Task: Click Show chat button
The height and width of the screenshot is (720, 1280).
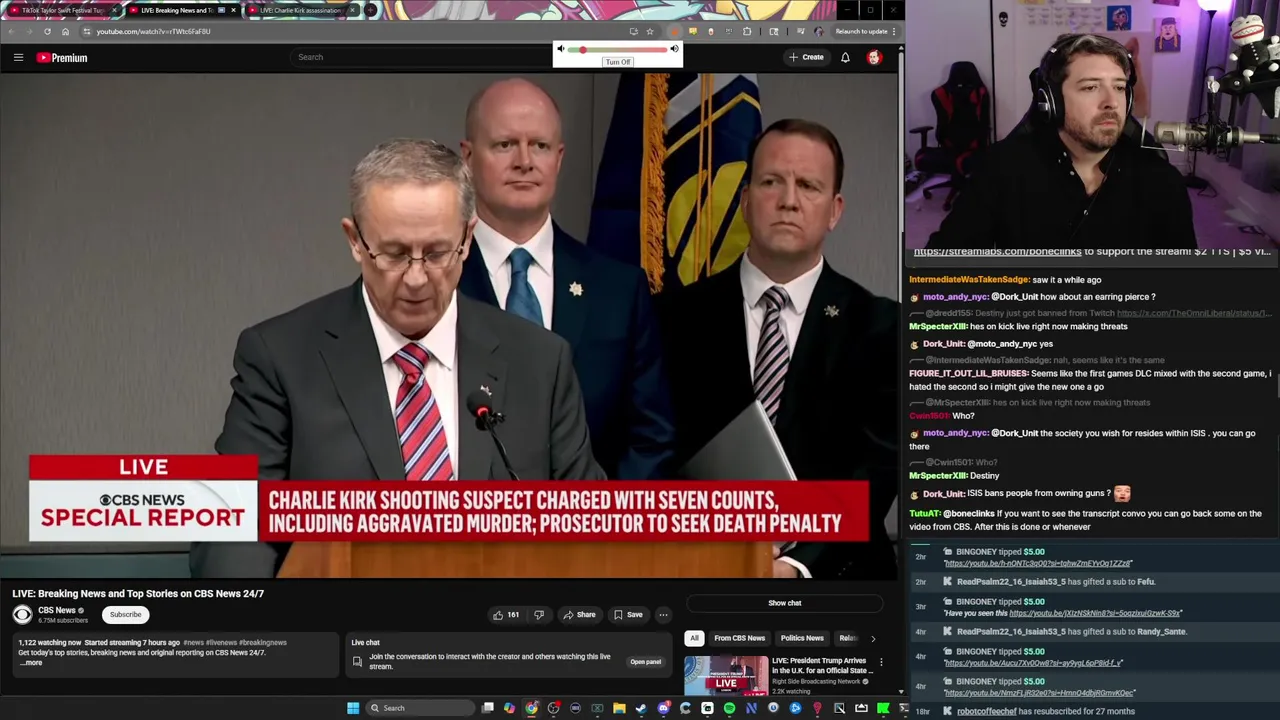Action: 785,603
